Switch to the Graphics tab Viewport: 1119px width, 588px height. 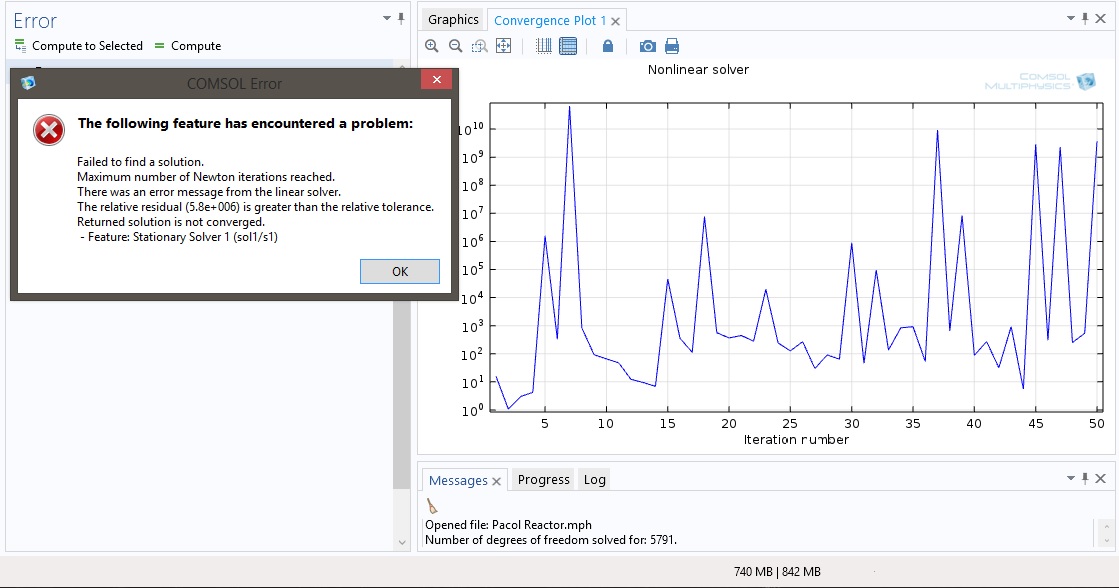[x=453, y=19]
